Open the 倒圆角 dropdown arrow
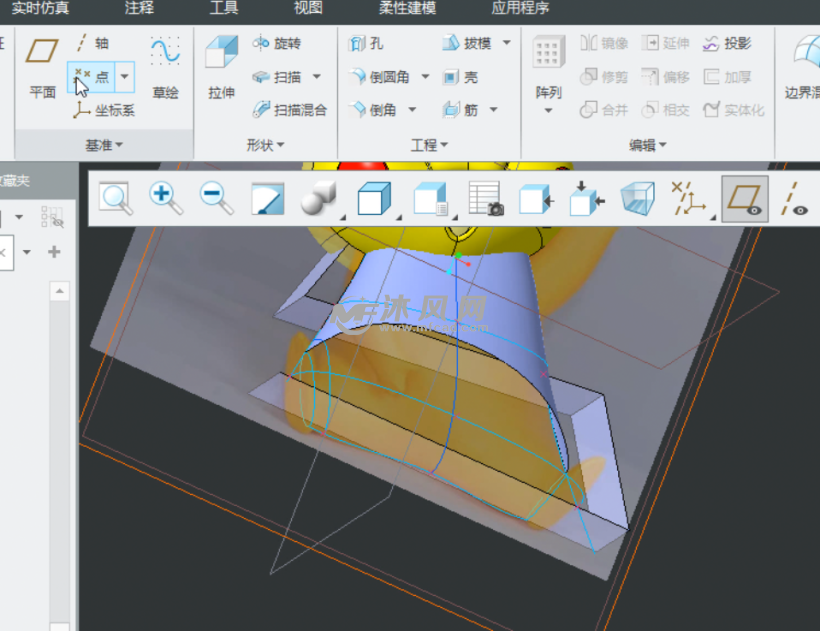Screen dimensions: 820x631 [425, 77]
